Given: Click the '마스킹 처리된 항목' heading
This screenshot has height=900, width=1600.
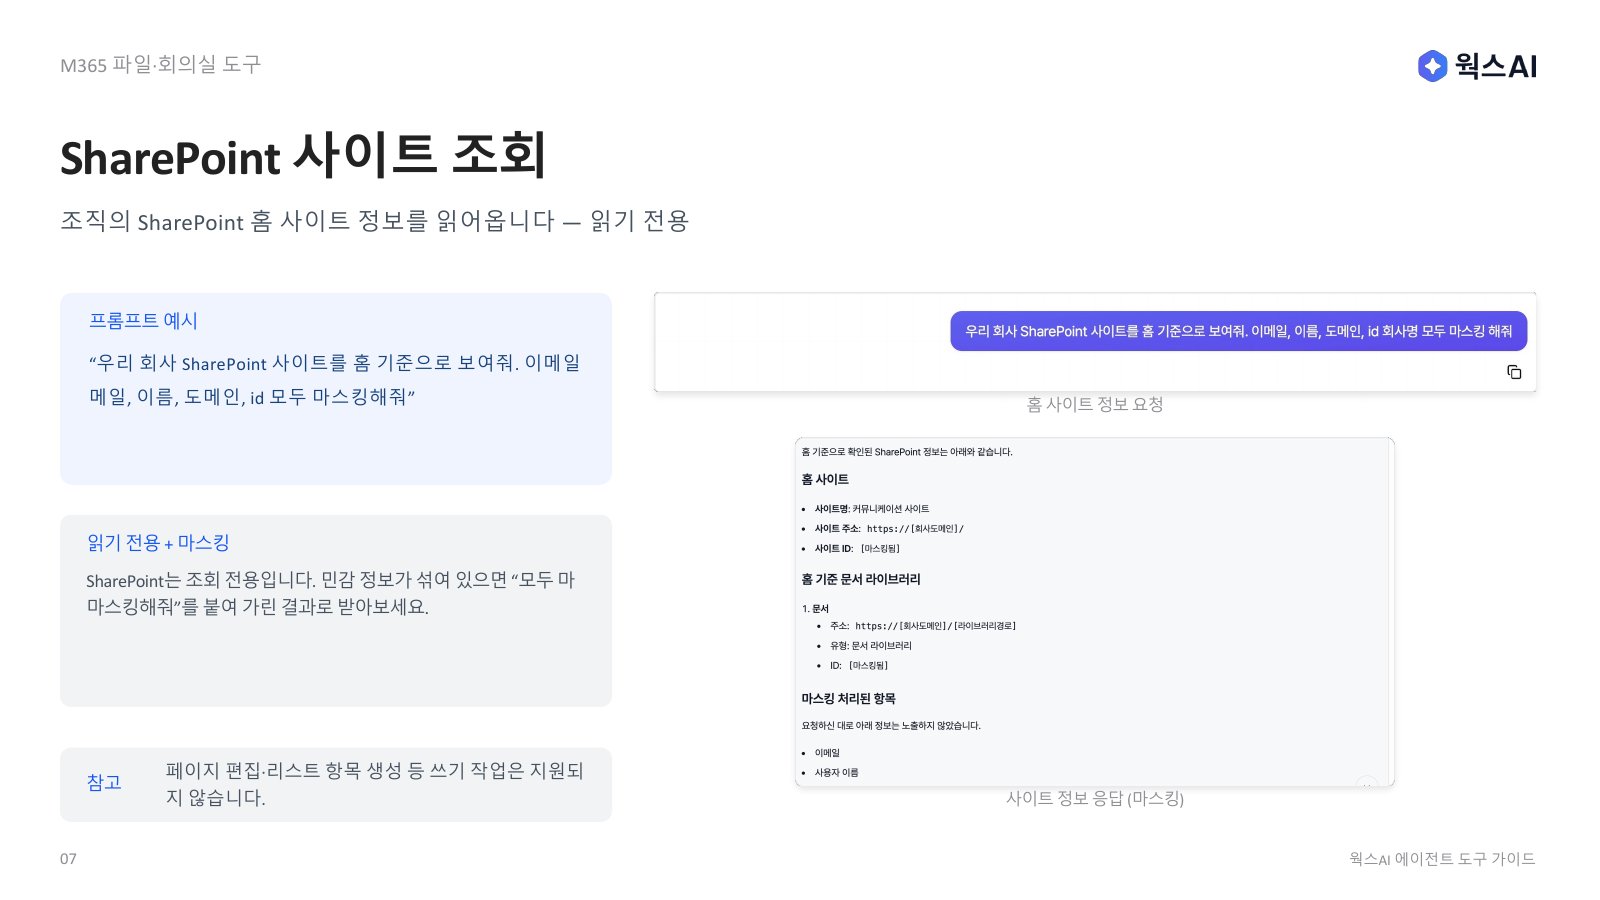Looking at the screenshot, I should (848, 699).
